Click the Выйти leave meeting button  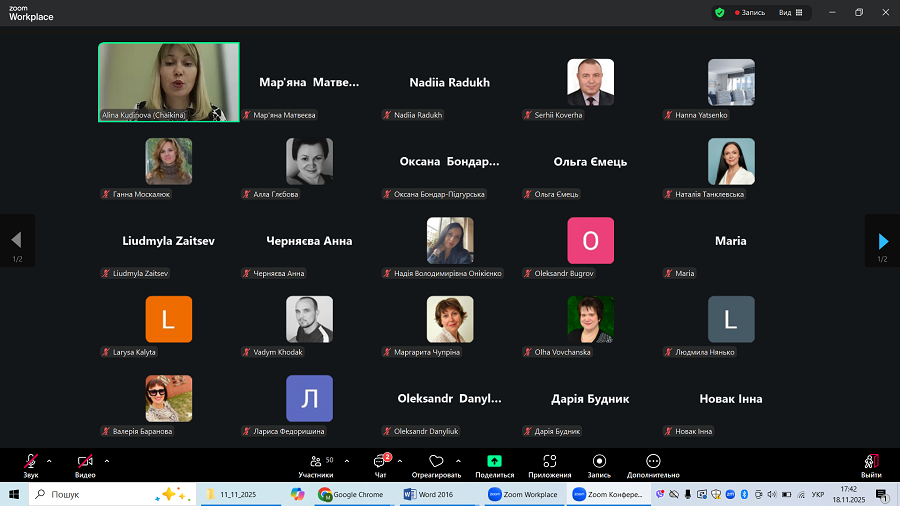coord(871,464)
